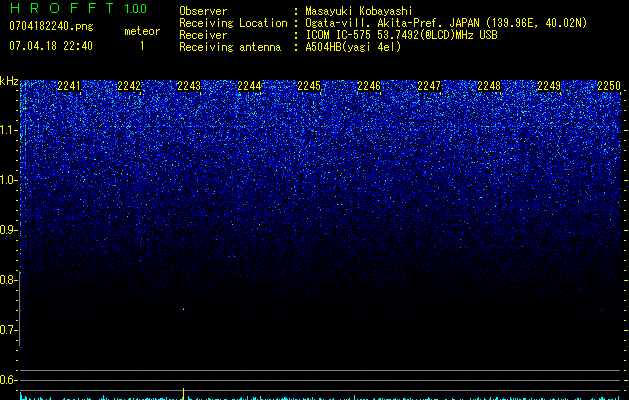Click the 0.8 frequency axis label
This screenshot has height=400, width=629.
(8, 280)
